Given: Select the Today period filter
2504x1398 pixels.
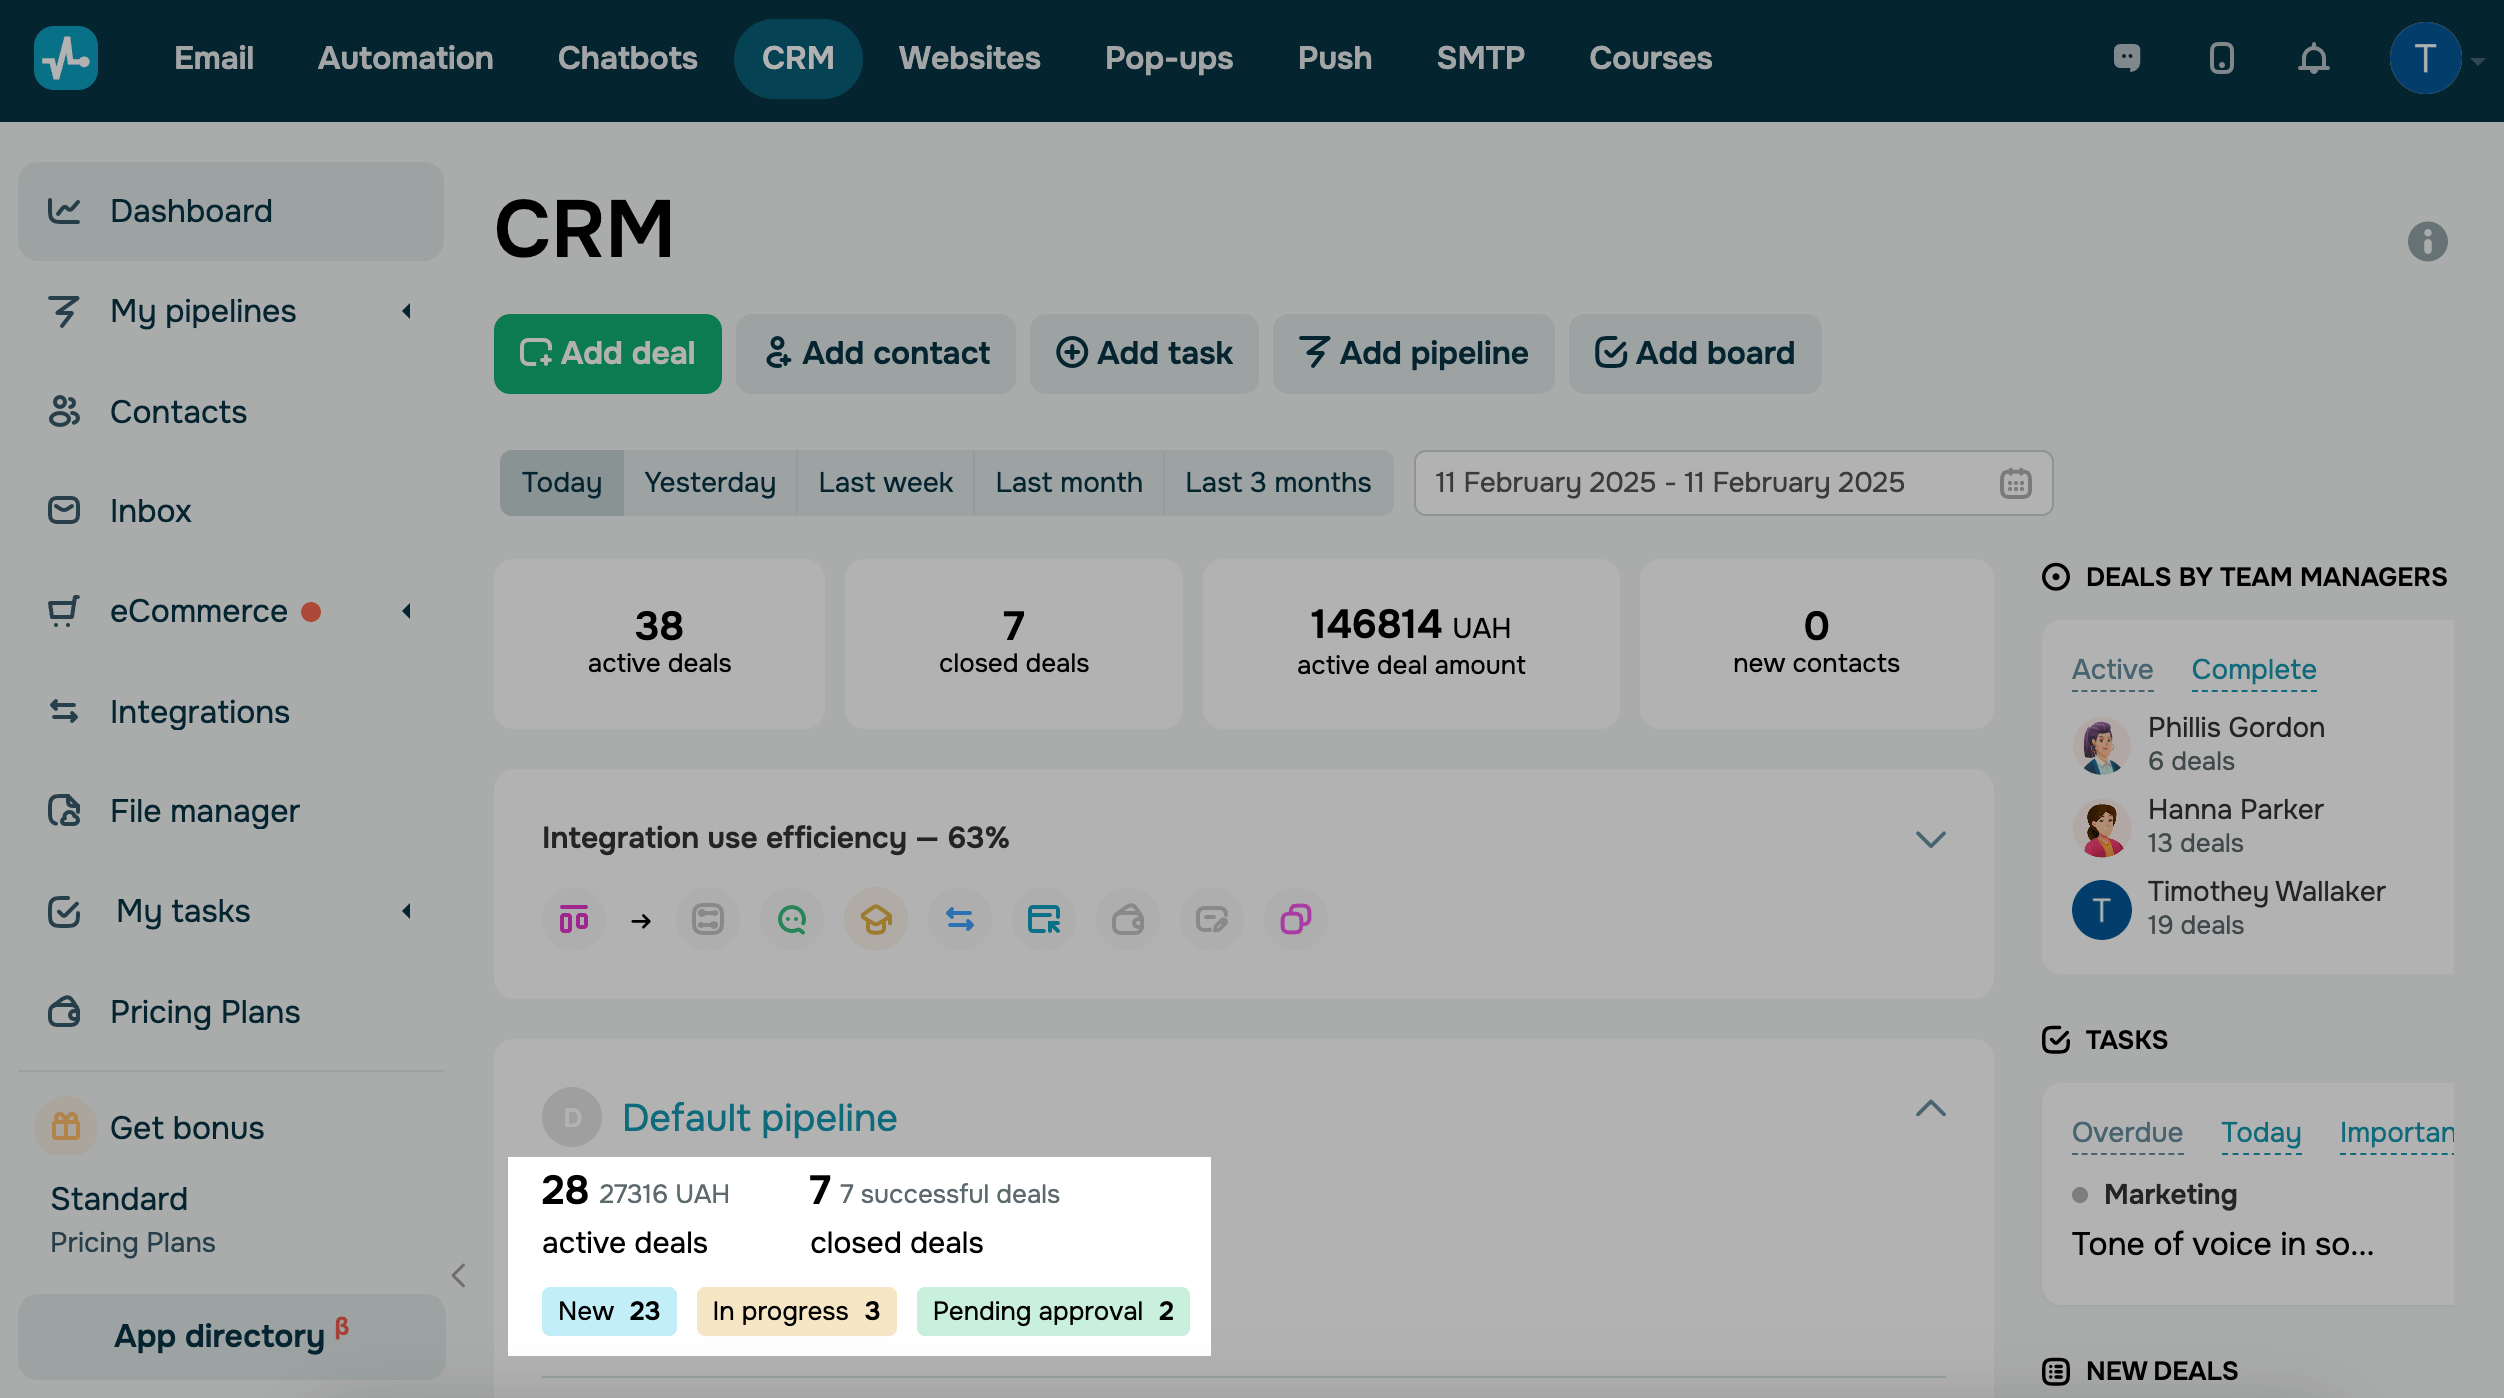Looking at the screenshot, I should [x=562, y=483].
